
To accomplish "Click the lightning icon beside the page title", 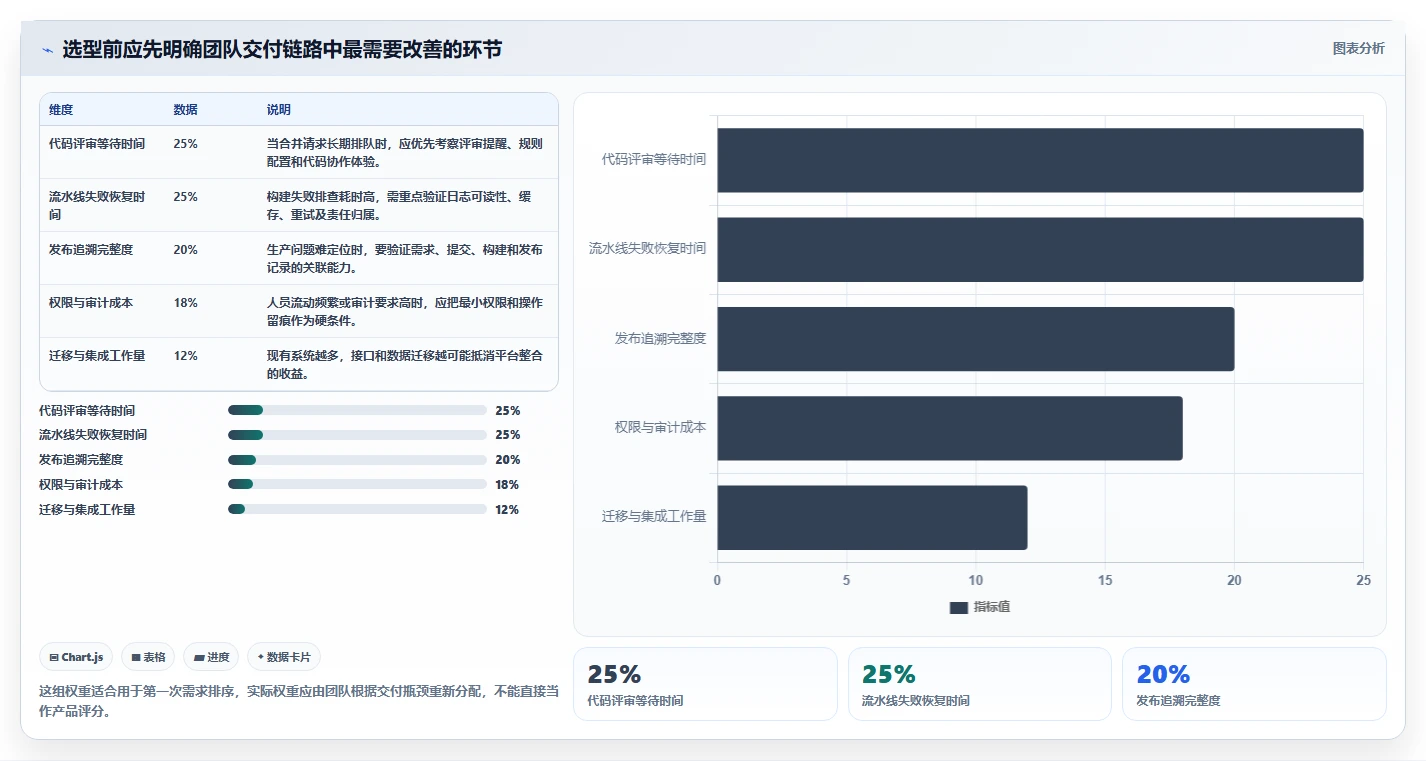I will click(47, 50).
